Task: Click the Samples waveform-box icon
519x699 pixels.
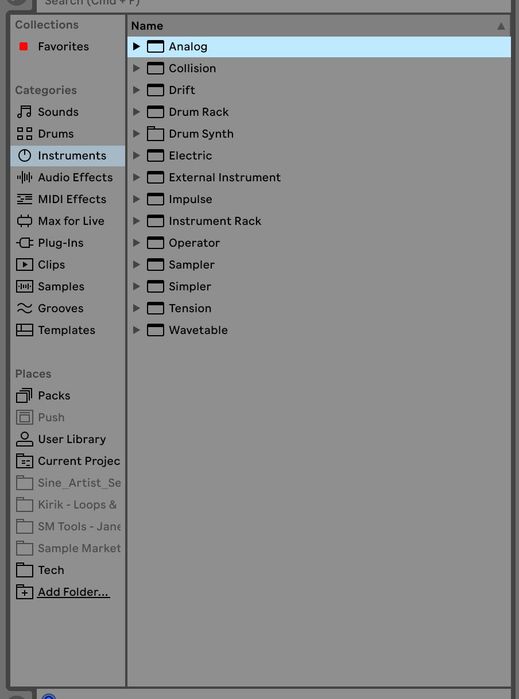Action: coord(25,287)
